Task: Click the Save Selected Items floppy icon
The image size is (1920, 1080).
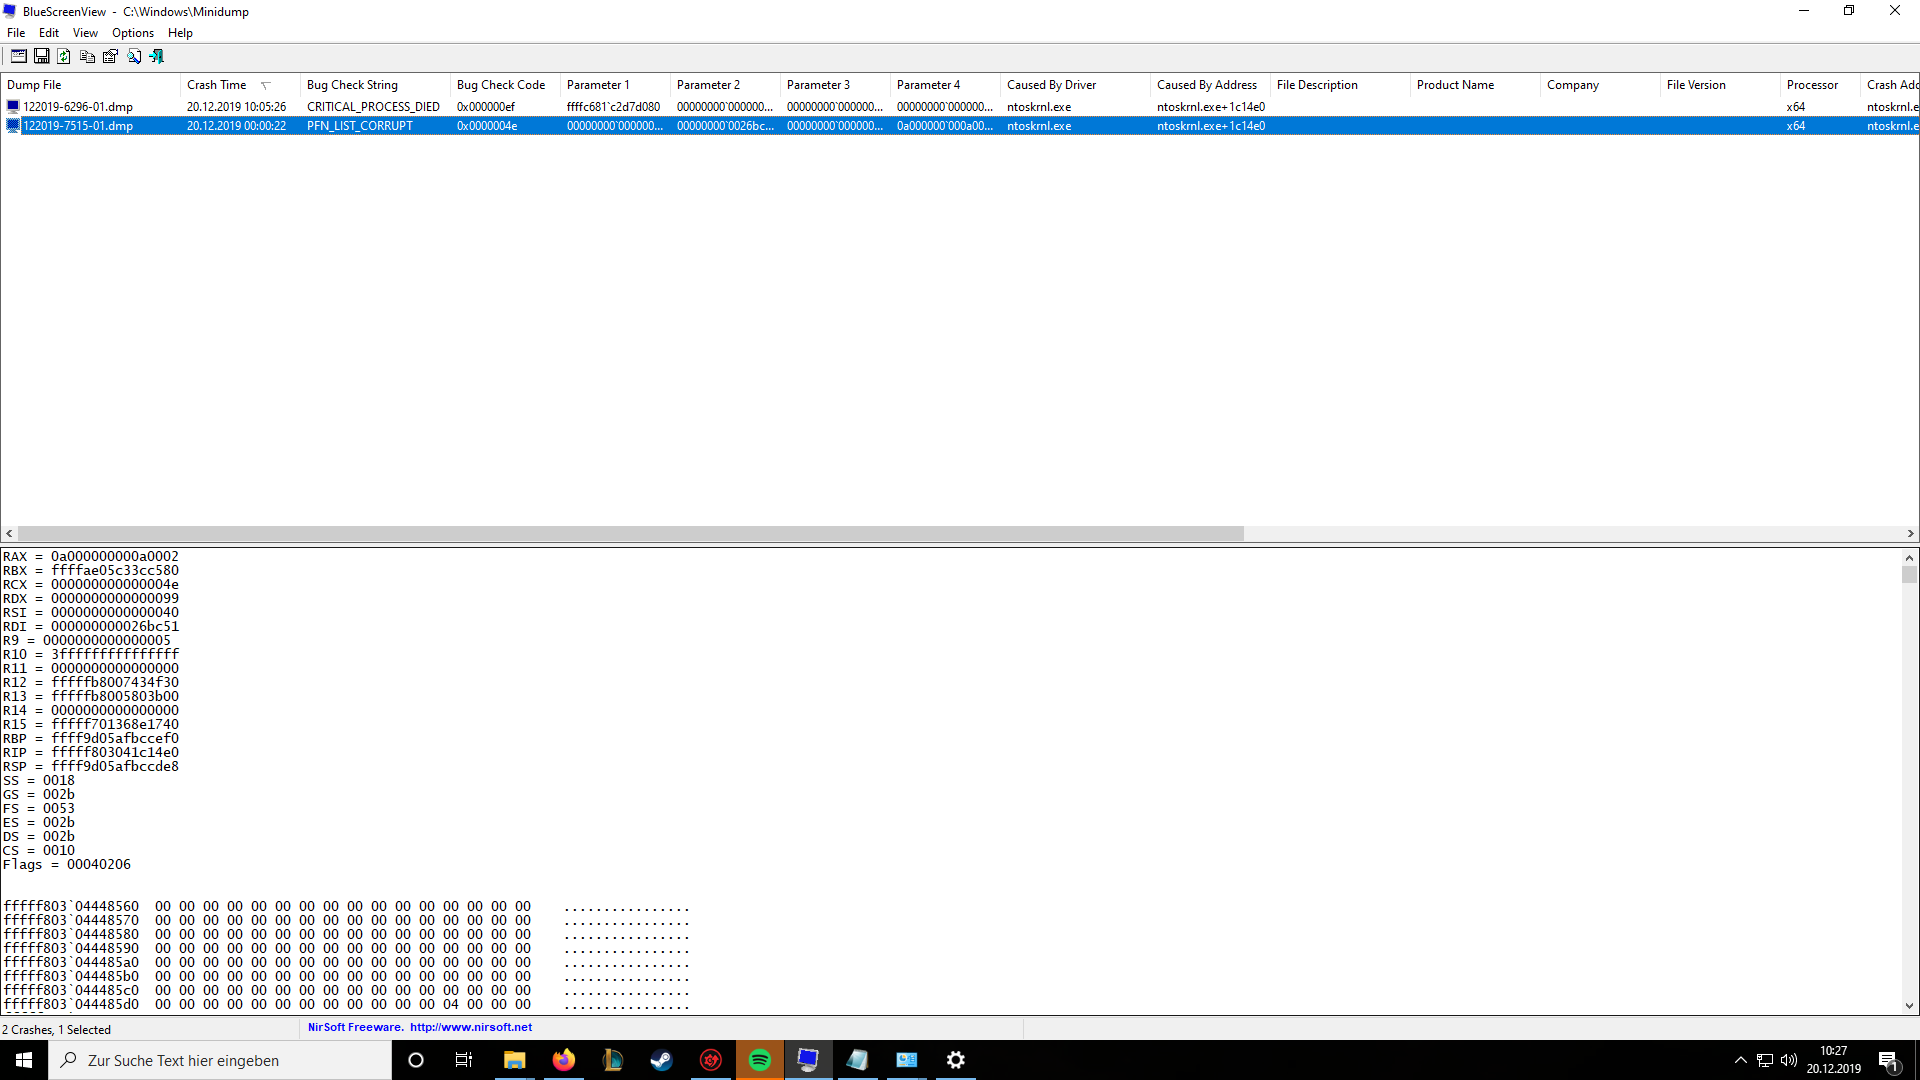Action: (42, 56)
